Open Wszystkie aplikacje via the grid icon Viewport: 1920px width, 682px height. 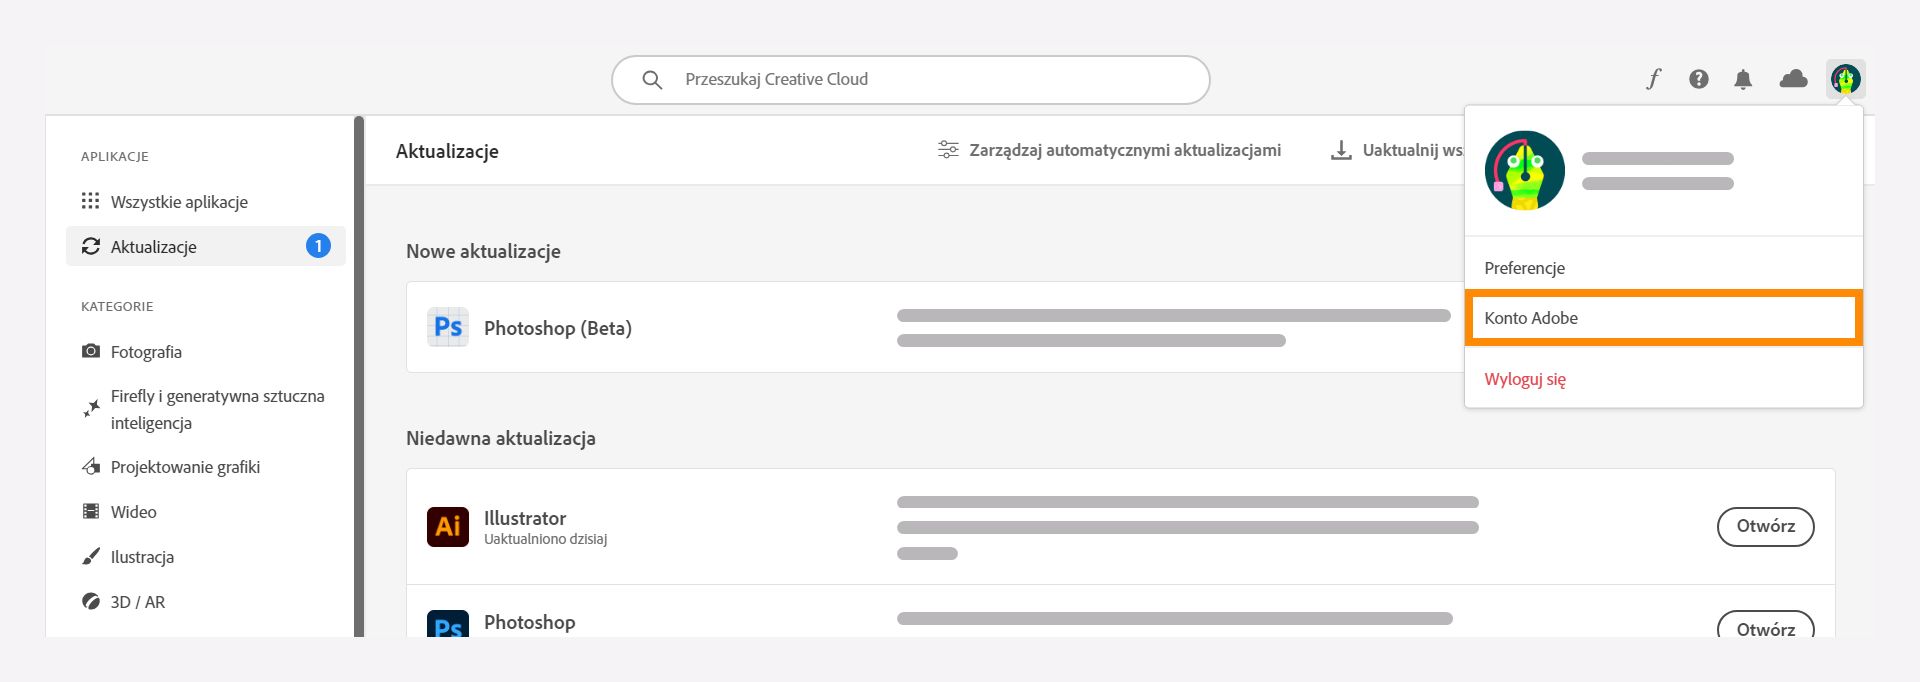click(x=91, y=201)
